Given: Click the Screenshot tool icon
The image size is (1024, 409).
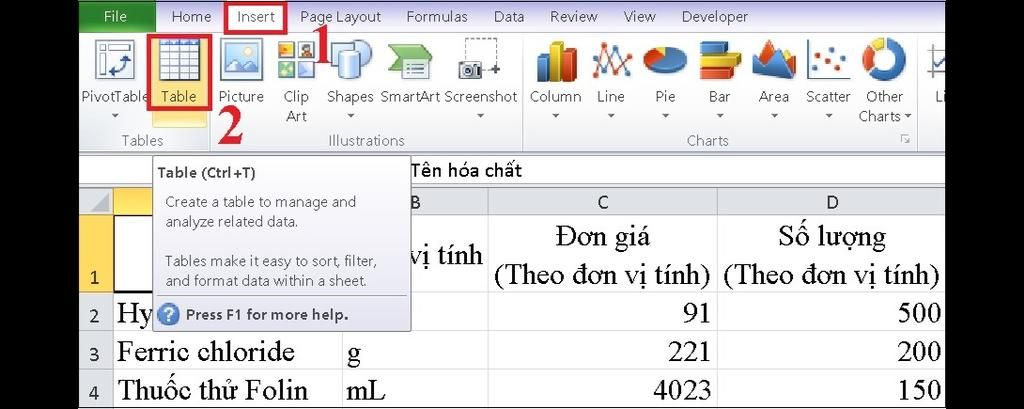Looking at the screenshot, I should click(480, 60).
